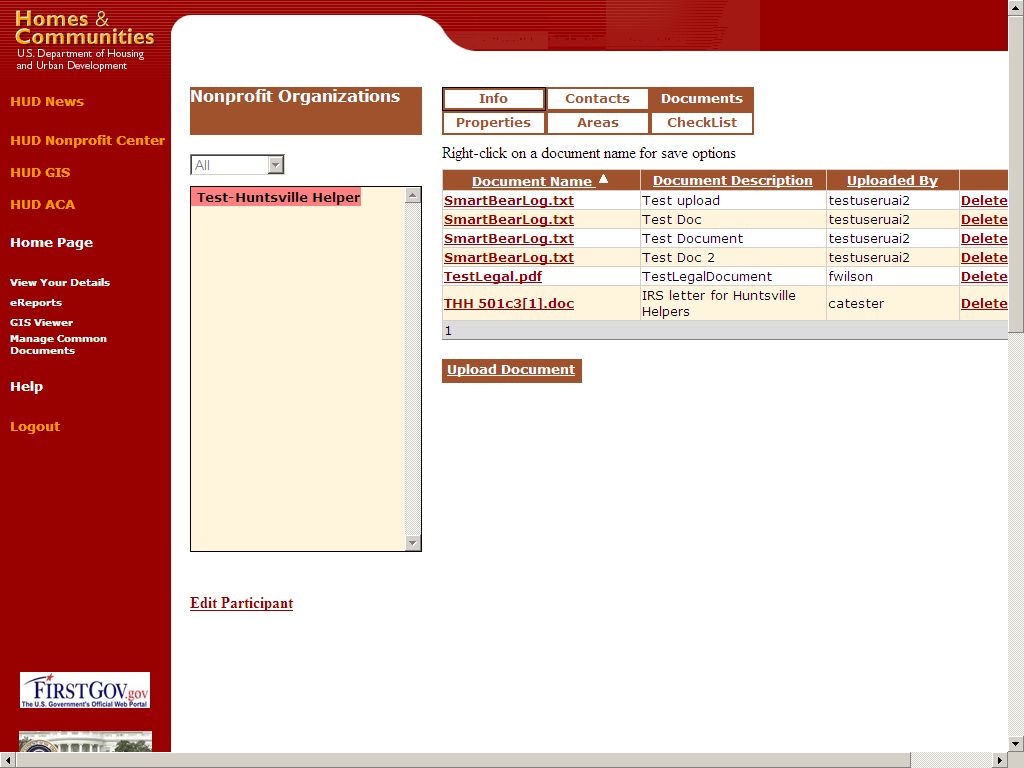The height and width of the screenshot is (768, 1024).
Task: Open the TestLegal.pdf document
Action: coord(492,276)
